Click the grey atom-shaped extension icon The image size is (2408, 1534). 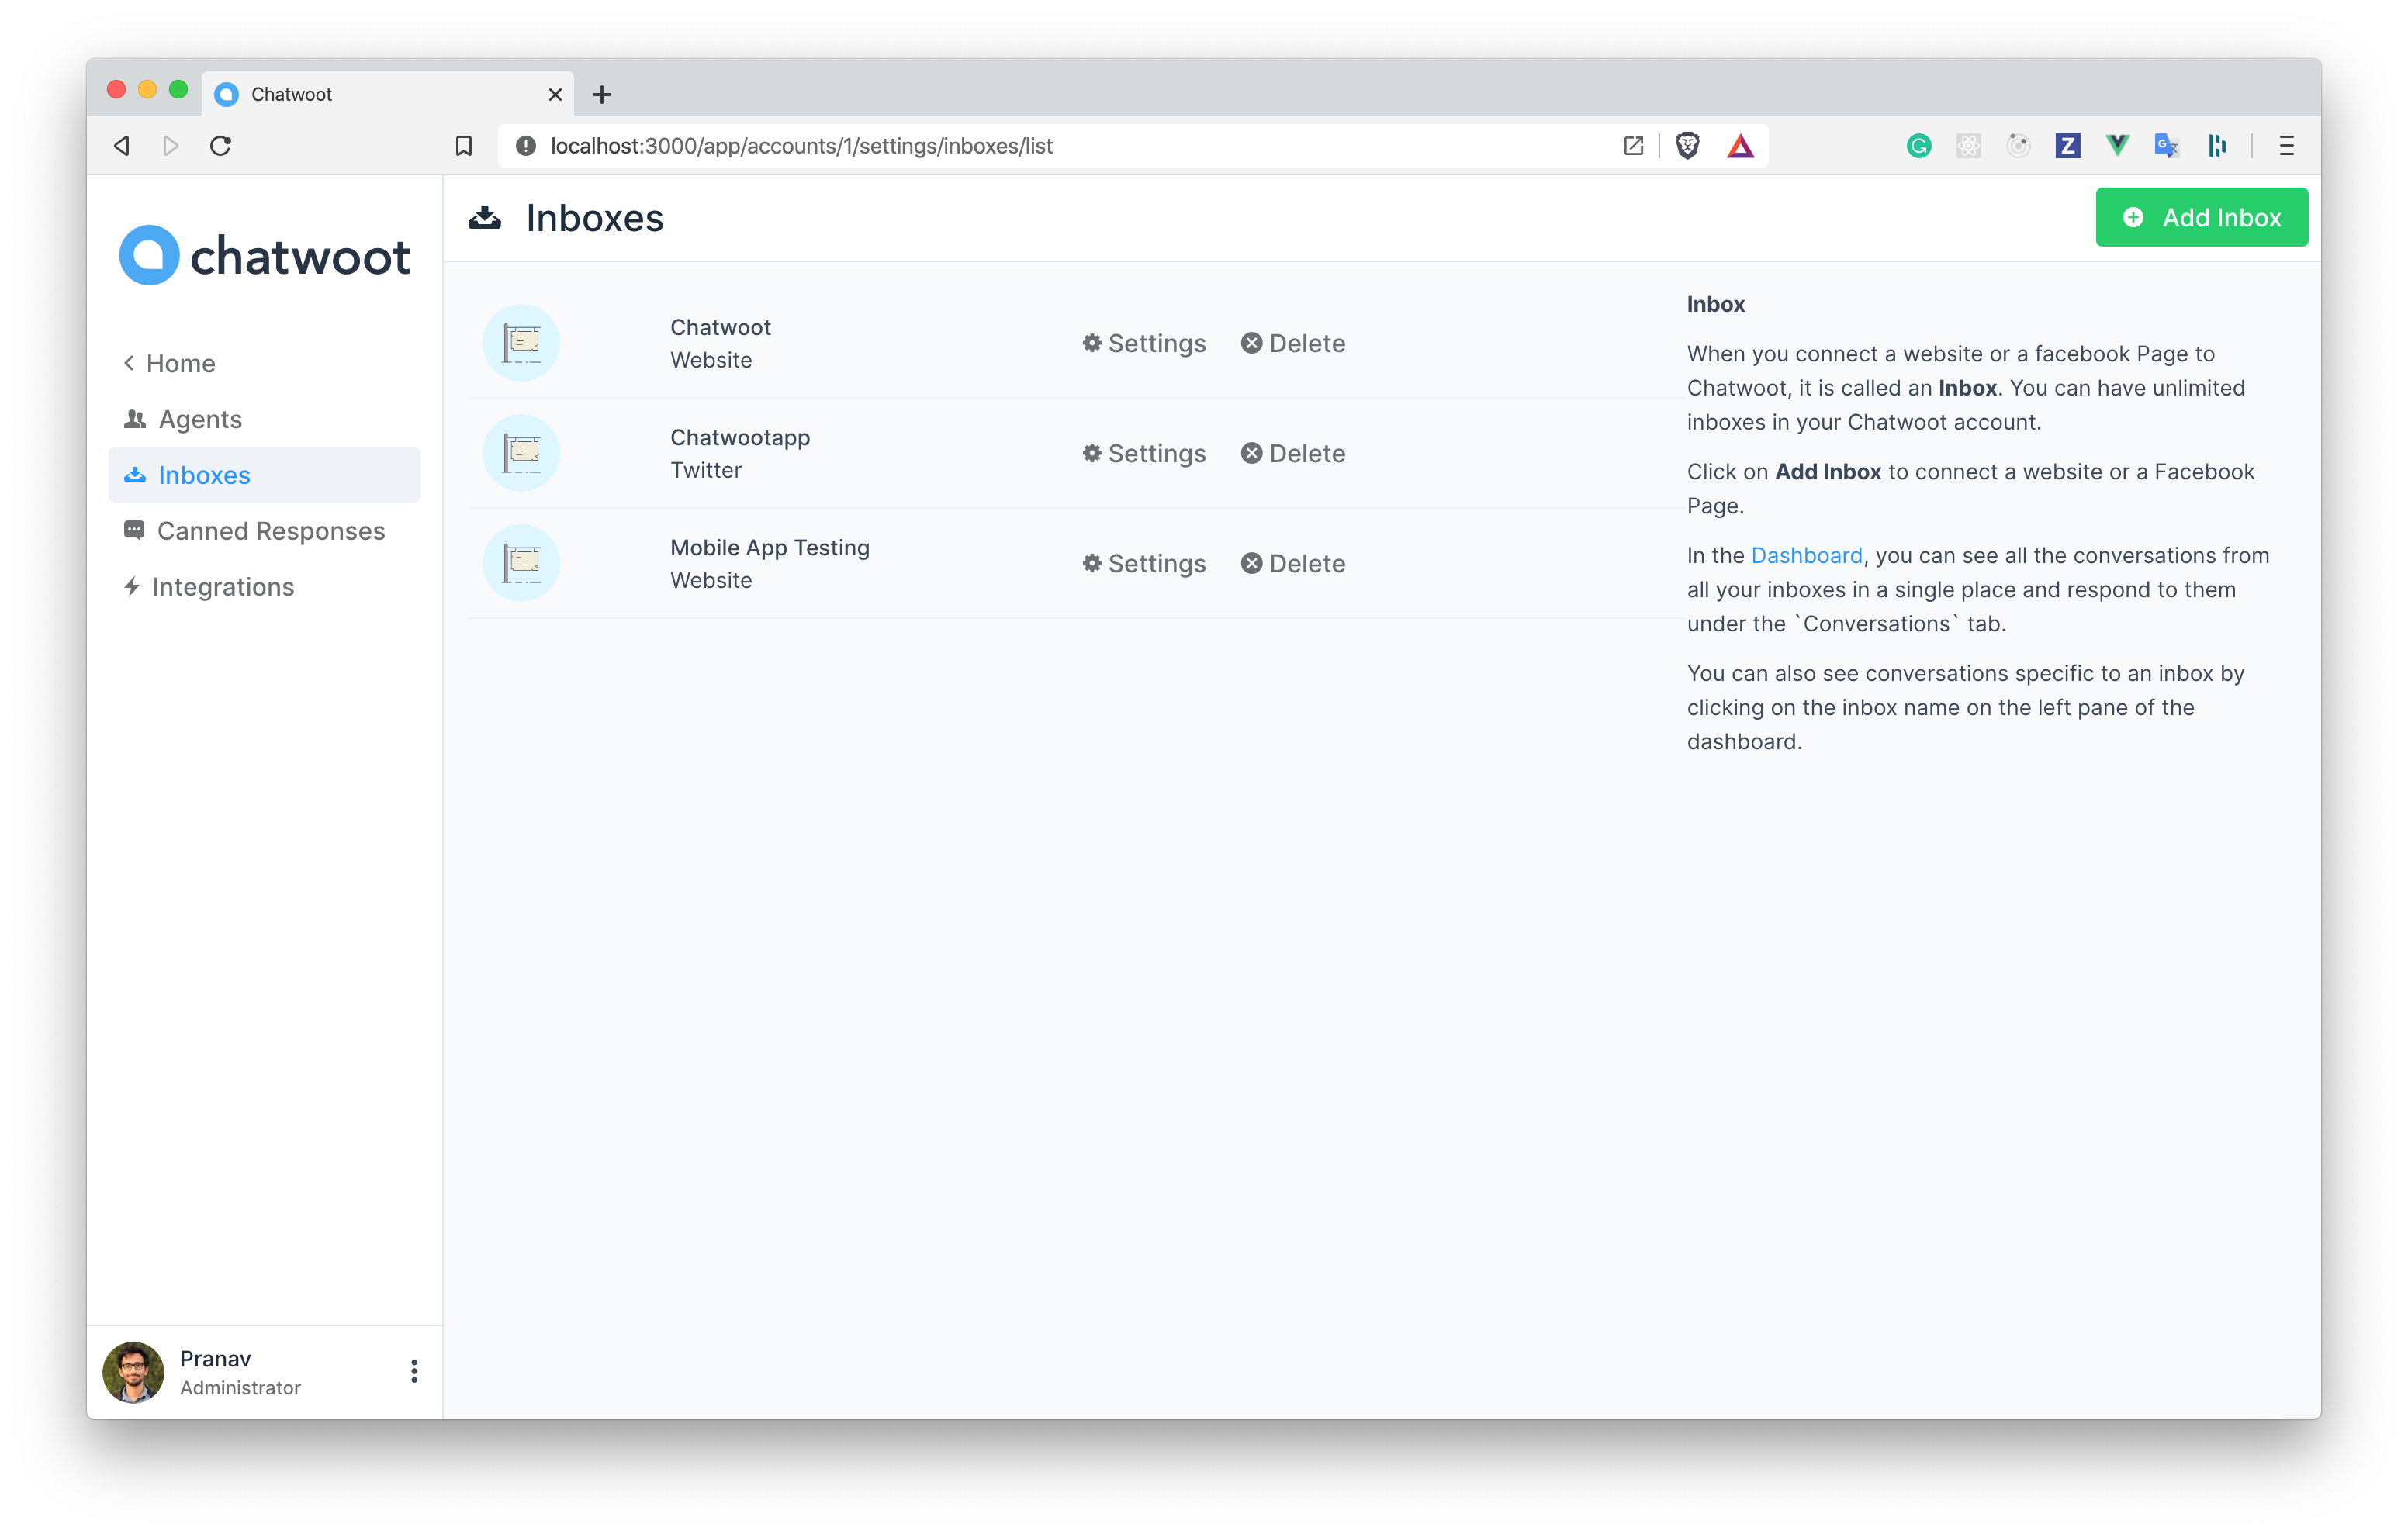click(x=1968, y=146)
